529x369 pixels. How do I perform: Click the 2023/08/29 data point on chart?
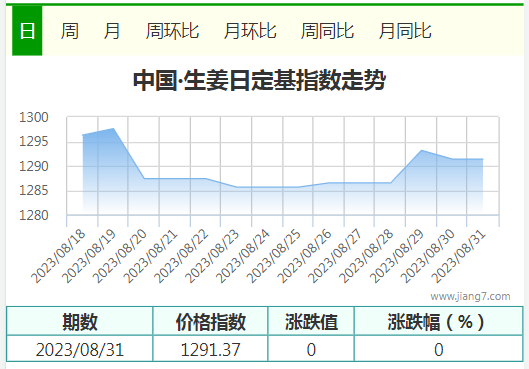[x=421, y=150]
